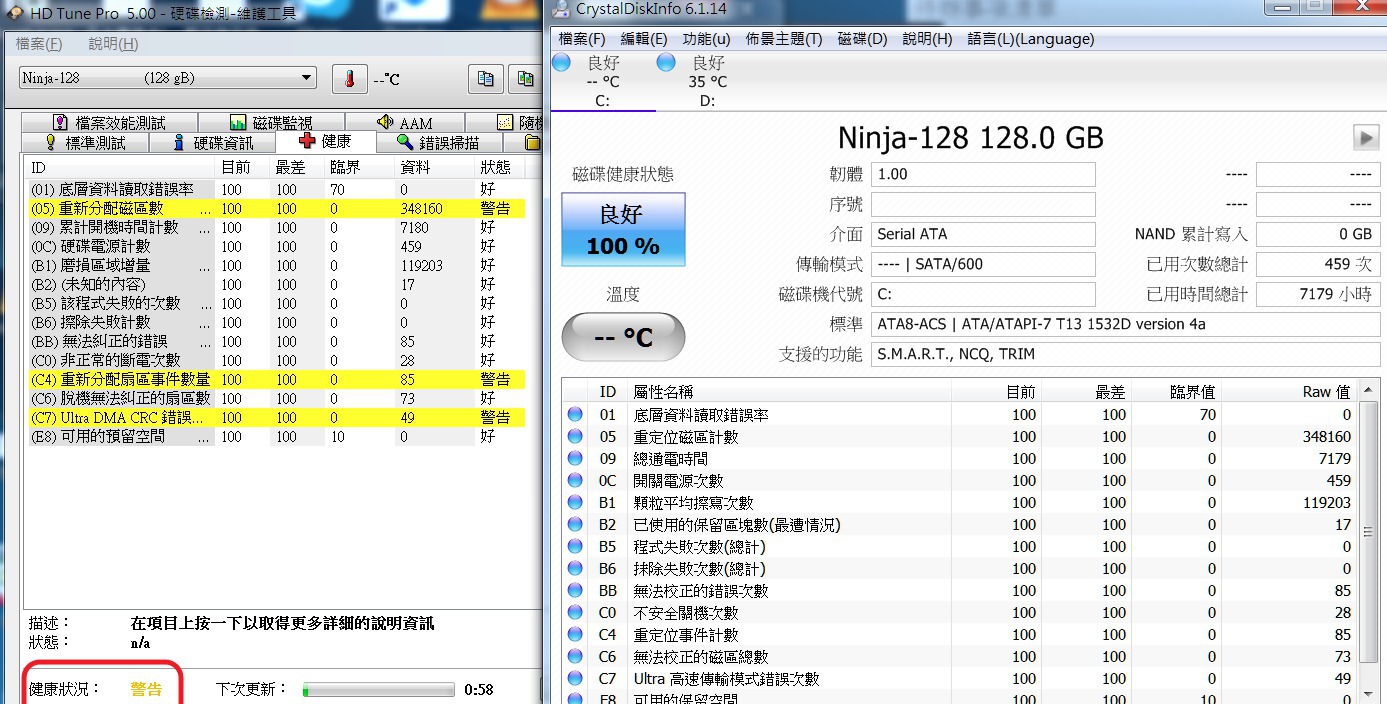The width and height of the screenshot is (1387, 704).
Task: Click the blue status orb for attribute B6
Action: (575, 568)
